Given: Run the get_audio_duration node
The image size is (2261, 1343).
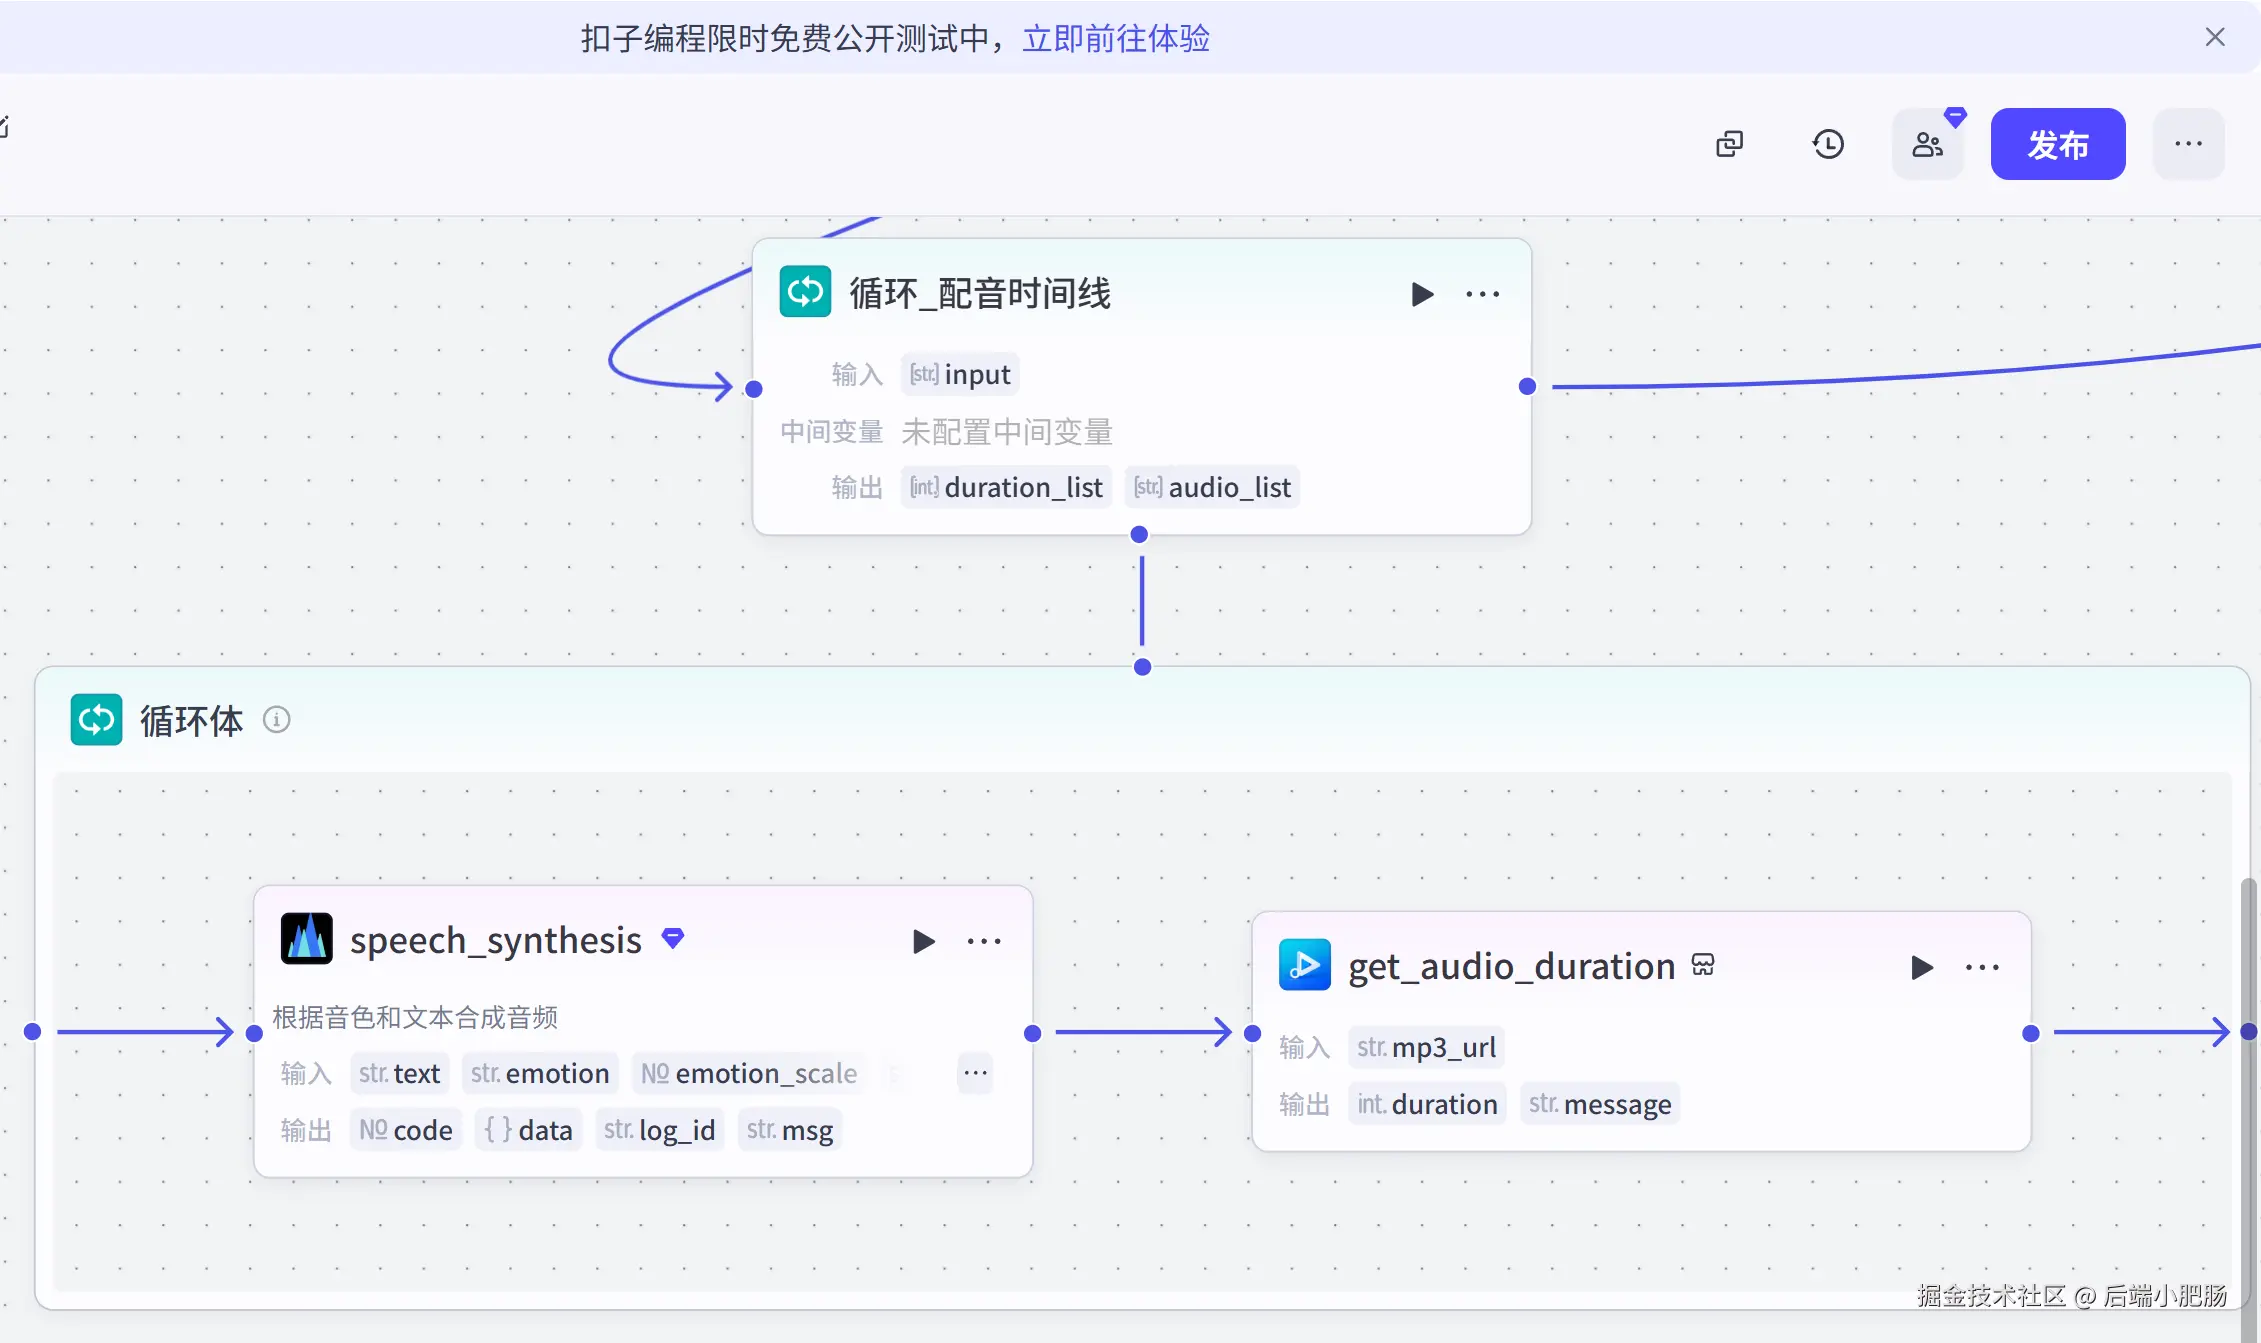Looking at the screenshot, I should coord(1921,967).
